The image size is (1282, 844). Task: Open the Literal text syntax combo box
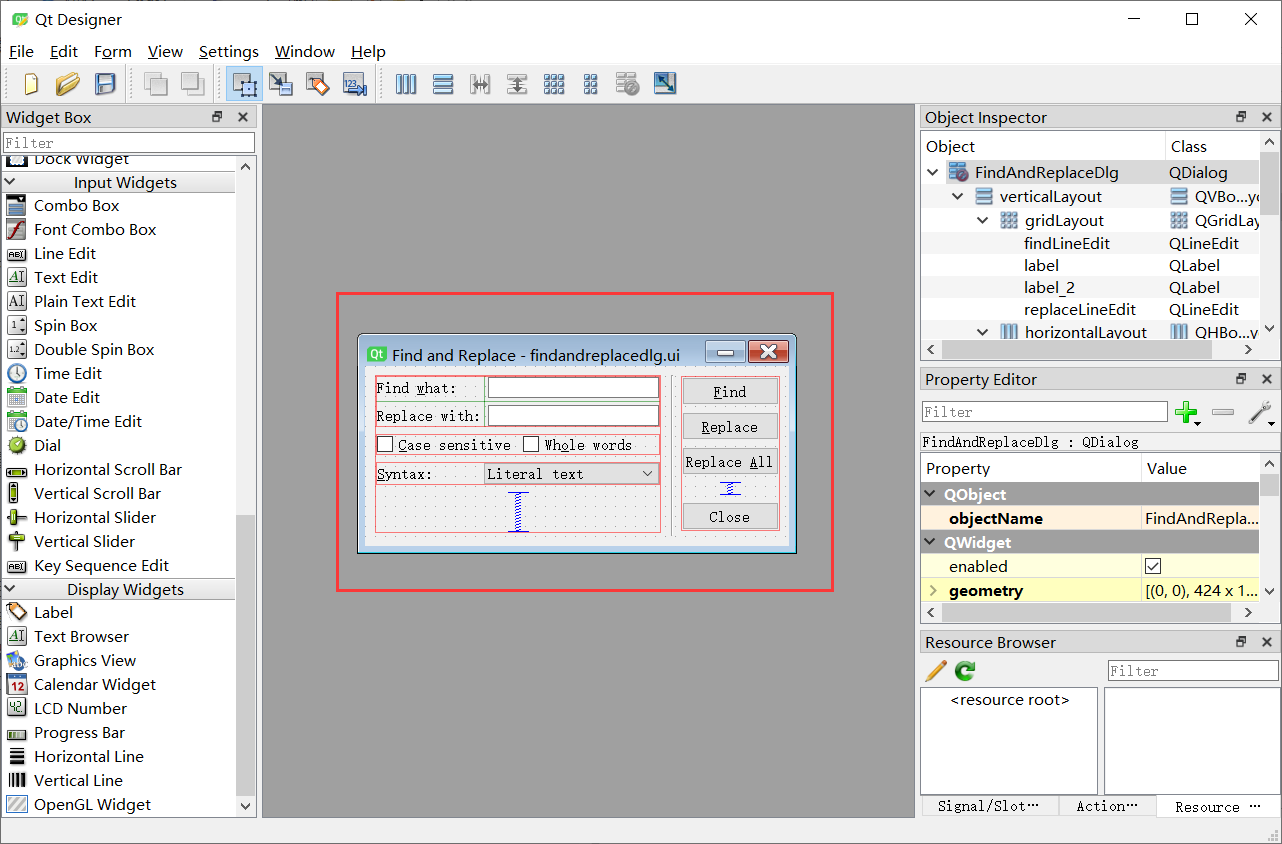click(x=571, y=474)
